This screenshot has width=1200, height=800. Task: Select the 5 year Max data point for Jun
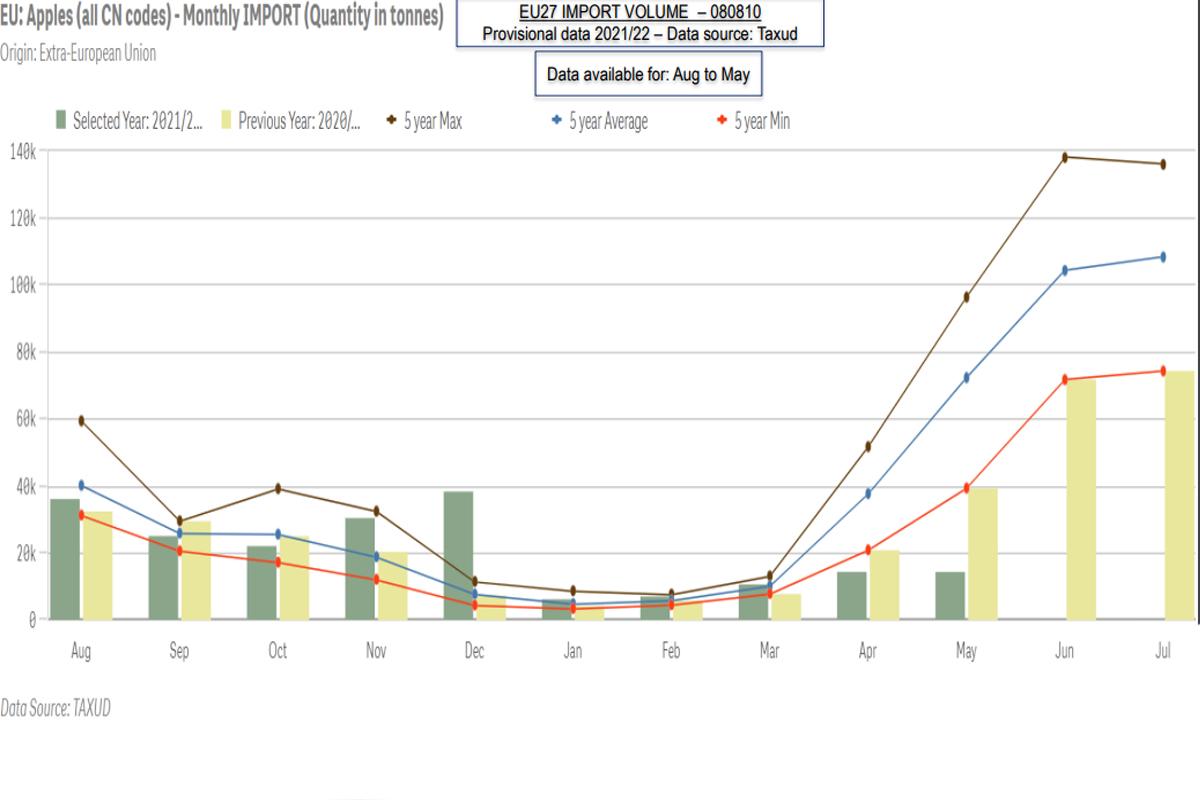click(1065, 157)
